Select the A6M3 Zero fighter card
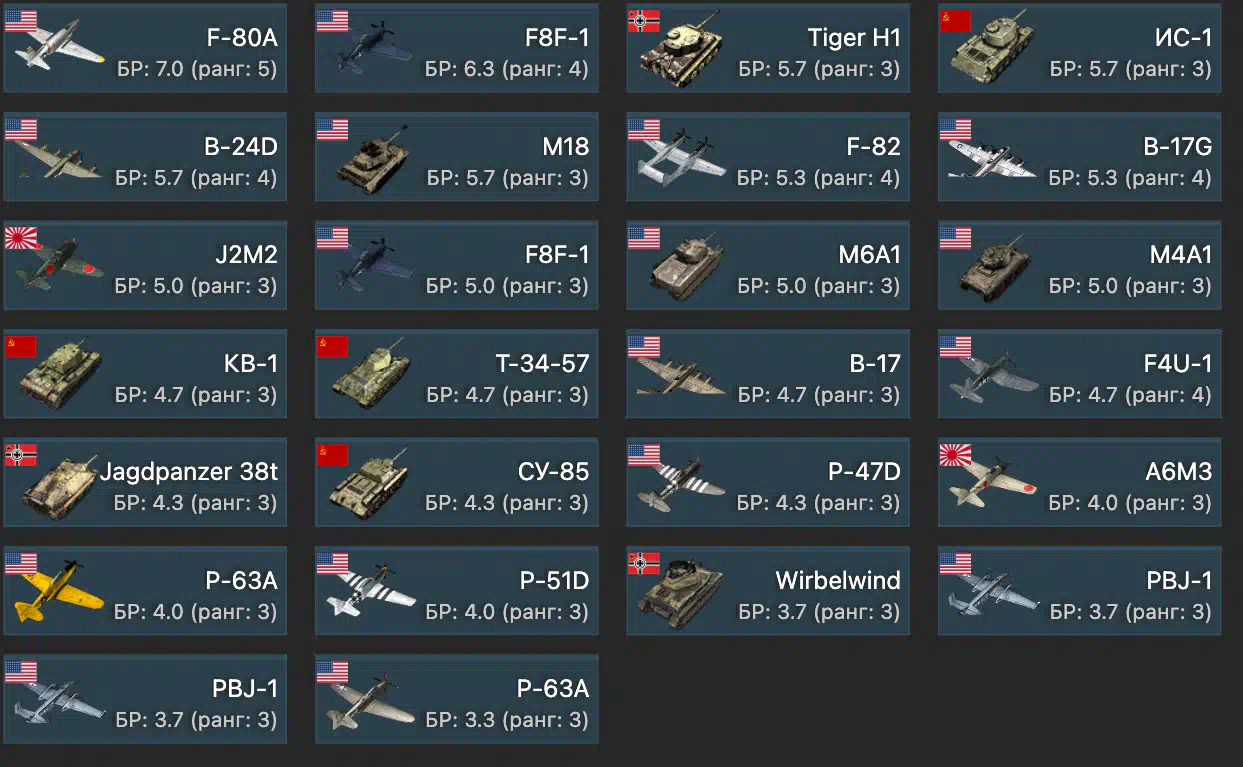Screen dimensions: 1243x767 pyautogui.click(x=1079, y=483)
